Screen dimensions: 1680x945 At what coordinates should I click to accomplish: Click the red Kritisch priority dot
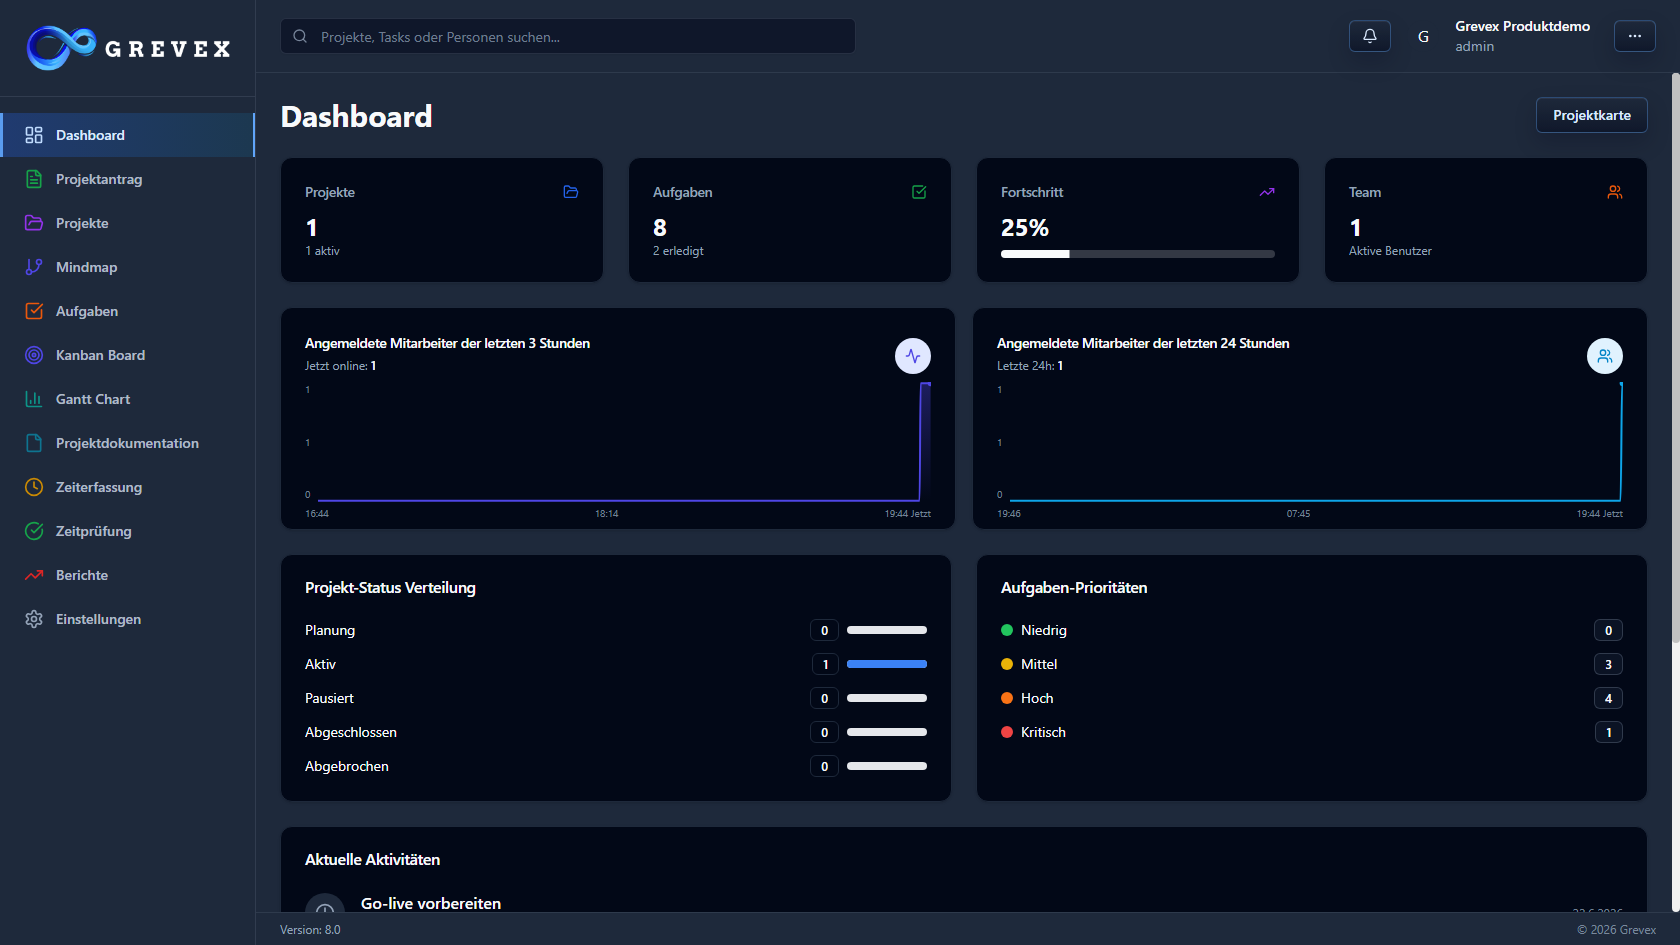click(x=1007, y=732)
